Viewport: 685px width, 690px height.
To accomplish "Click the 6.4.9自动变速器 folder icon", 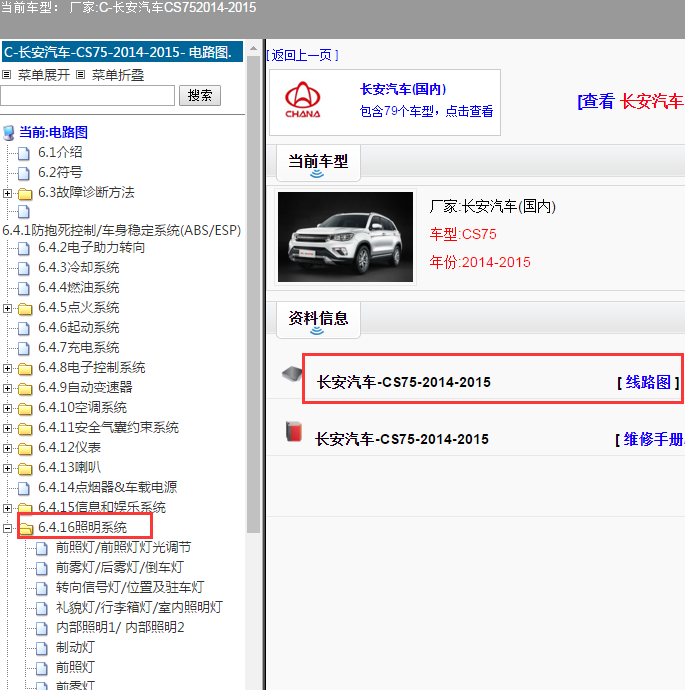I will 25,389.
